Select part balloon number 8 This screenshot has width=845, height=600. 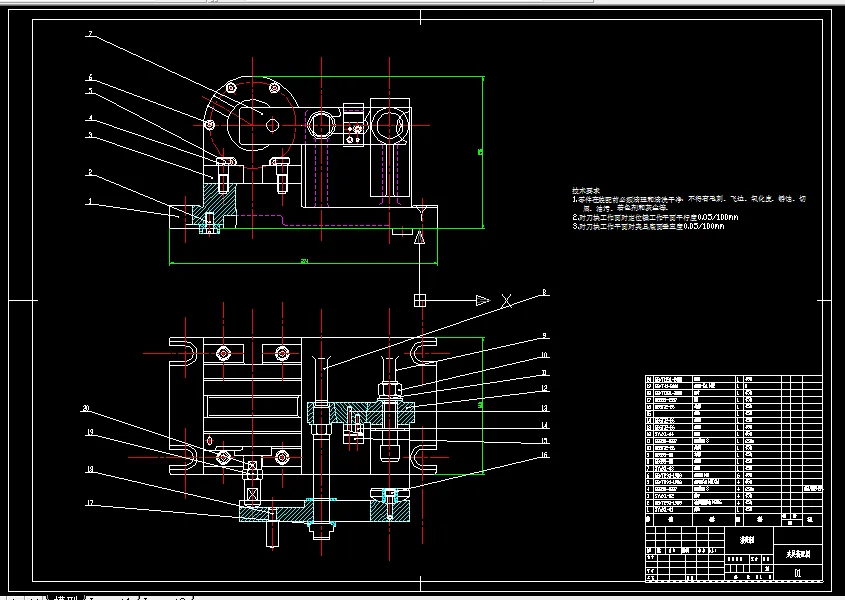[x=544, y=292]
